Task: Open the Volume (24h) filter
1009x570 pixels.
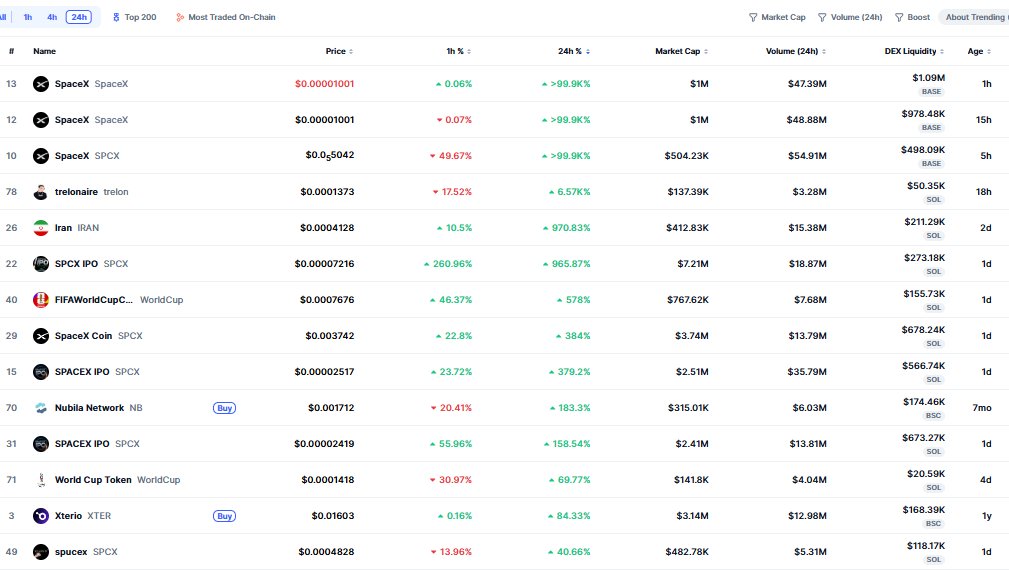Action: tap(850, 17)
